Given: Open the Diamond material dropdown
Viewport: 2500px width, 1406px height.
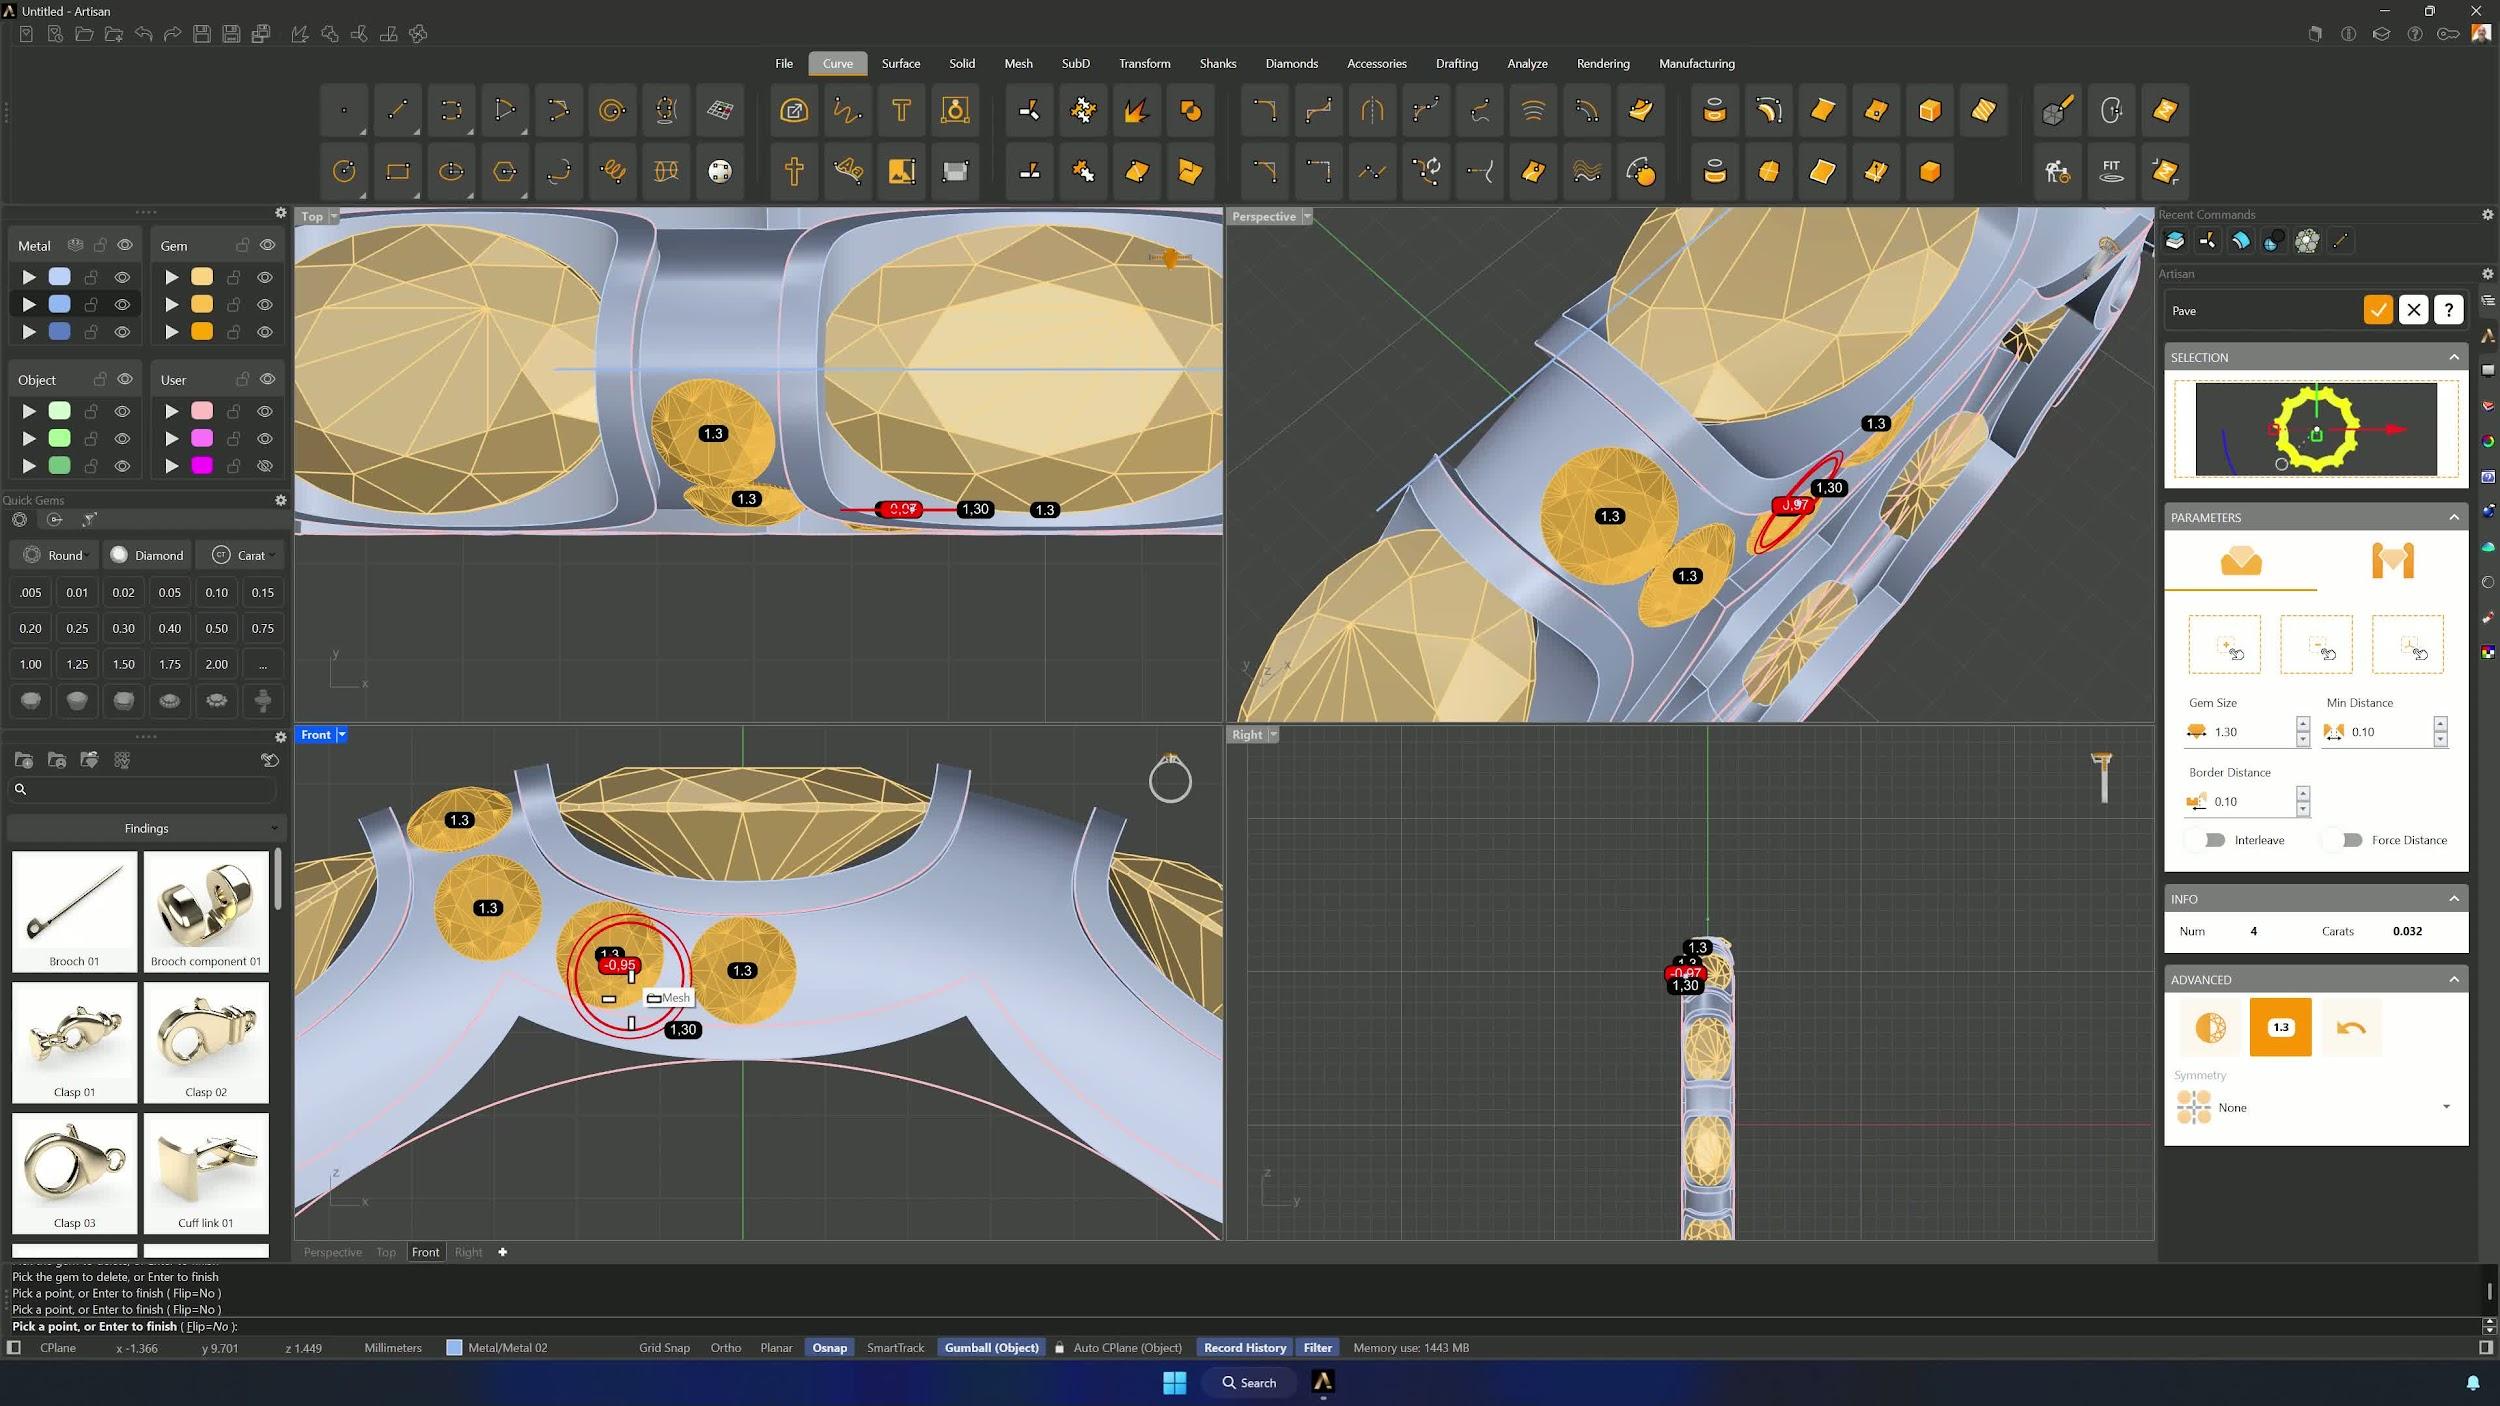Looking at the screenshot, I should tap(147, 555).
